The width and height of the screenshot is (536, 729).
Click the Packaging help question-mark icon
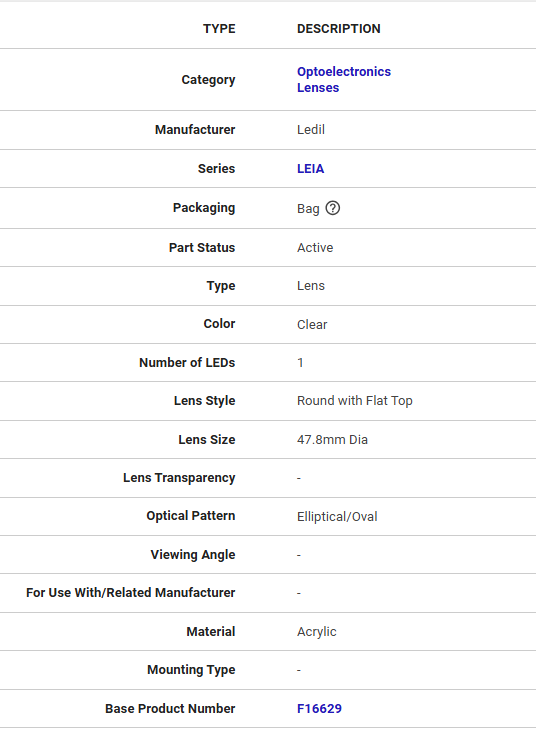pos(332,208)
